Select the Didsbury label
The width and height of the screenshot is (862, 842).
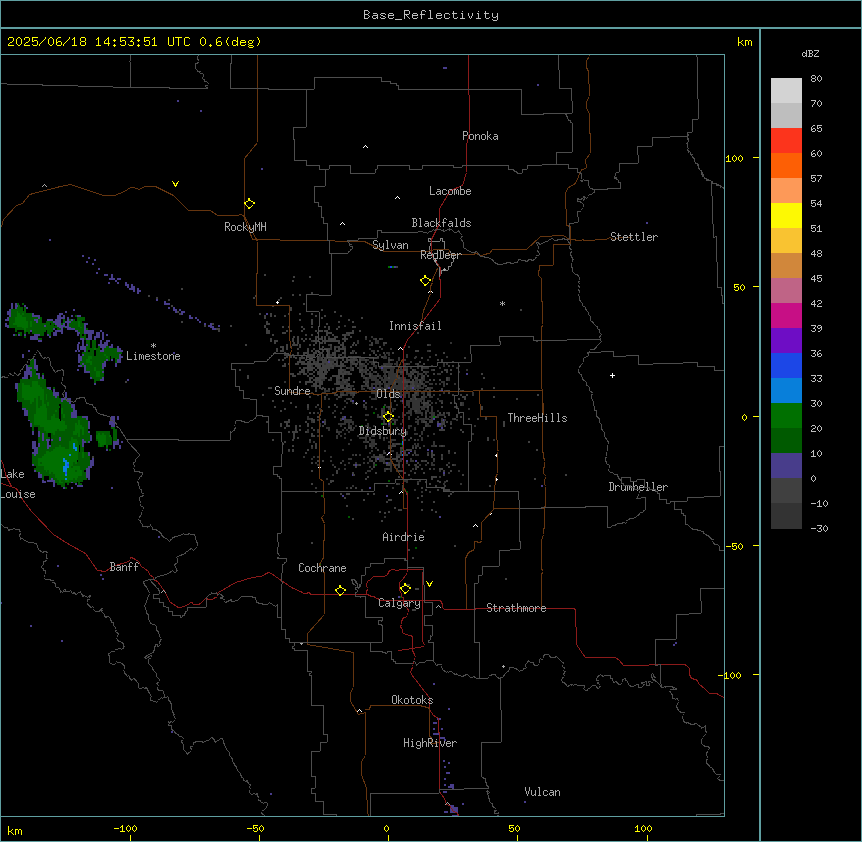tap(383, 431)
